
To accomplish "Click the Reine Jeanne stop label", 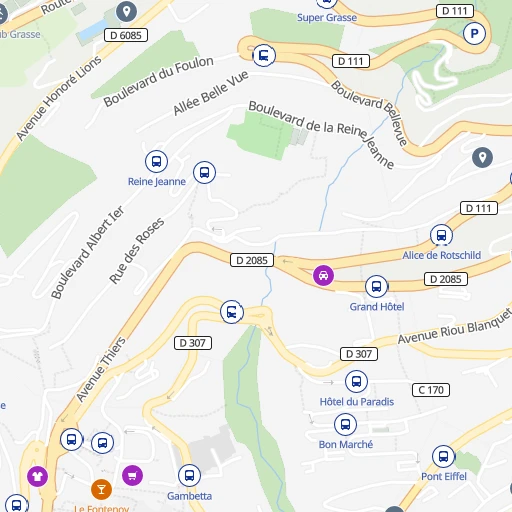I will (x=157, y=182).
